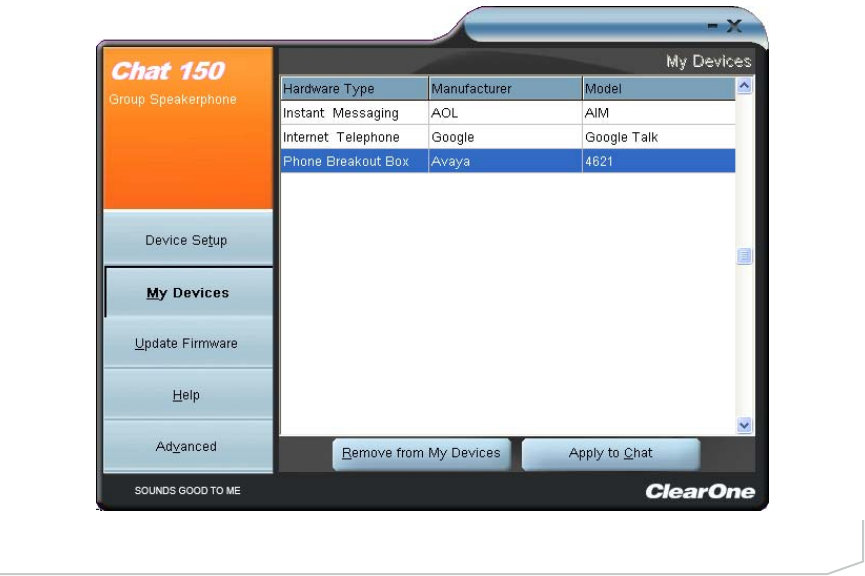Click the scroll up arrow in device list

click(744, 86)
